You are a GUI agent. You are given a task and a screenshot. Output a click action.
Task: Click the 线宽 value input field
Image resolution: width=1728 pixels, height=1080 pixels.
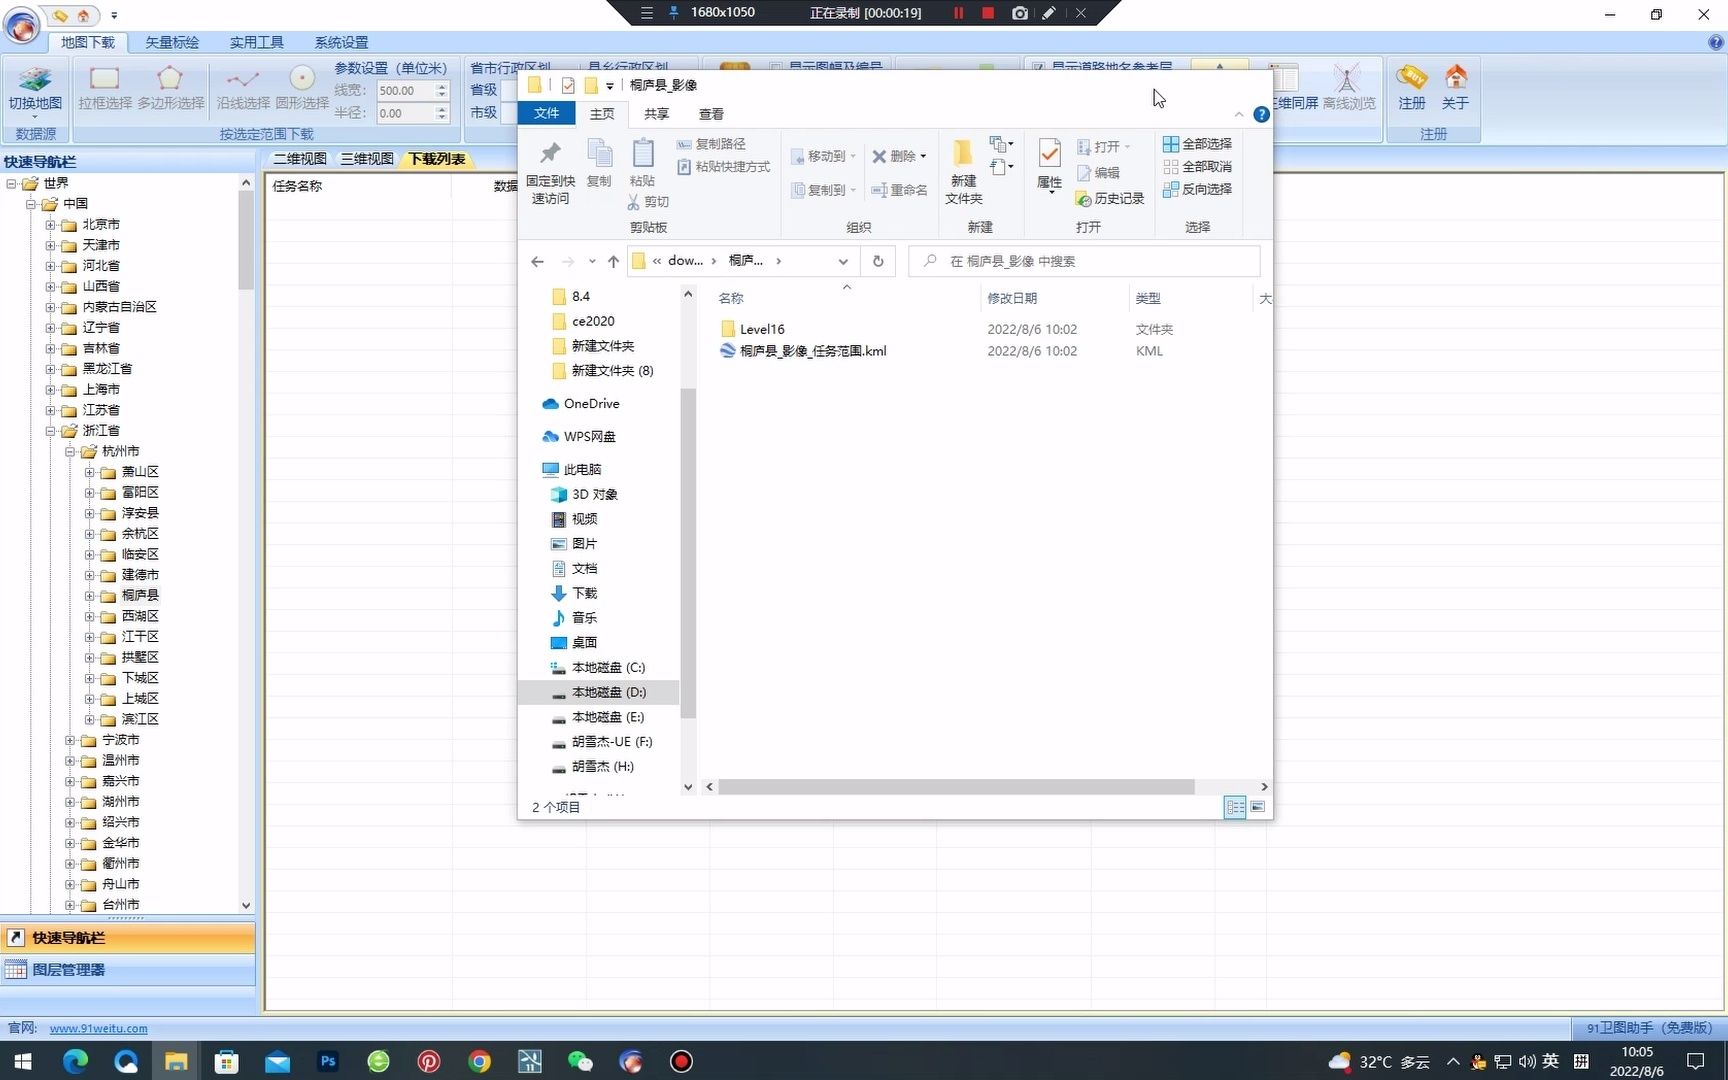(x=404, y=90)
